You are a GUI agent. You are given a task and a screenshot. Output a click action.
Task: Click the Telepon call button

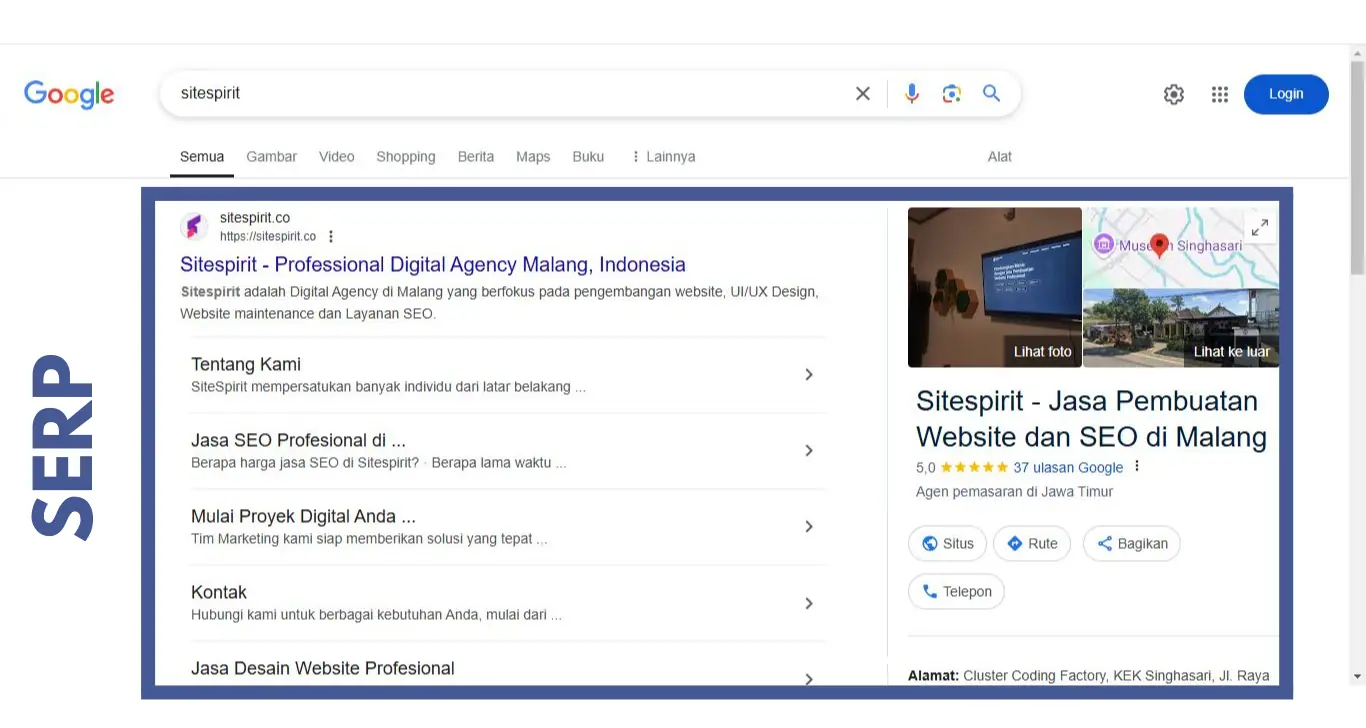click(956, 591)
